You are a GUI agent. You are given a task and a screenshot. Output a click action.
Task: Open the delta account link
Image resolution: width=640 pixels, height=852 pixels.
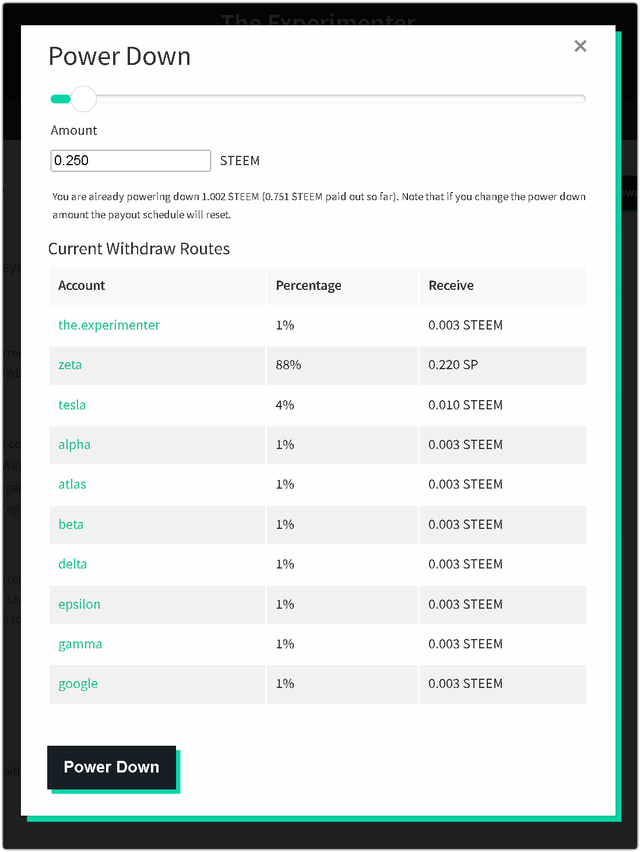coord(72,564)
